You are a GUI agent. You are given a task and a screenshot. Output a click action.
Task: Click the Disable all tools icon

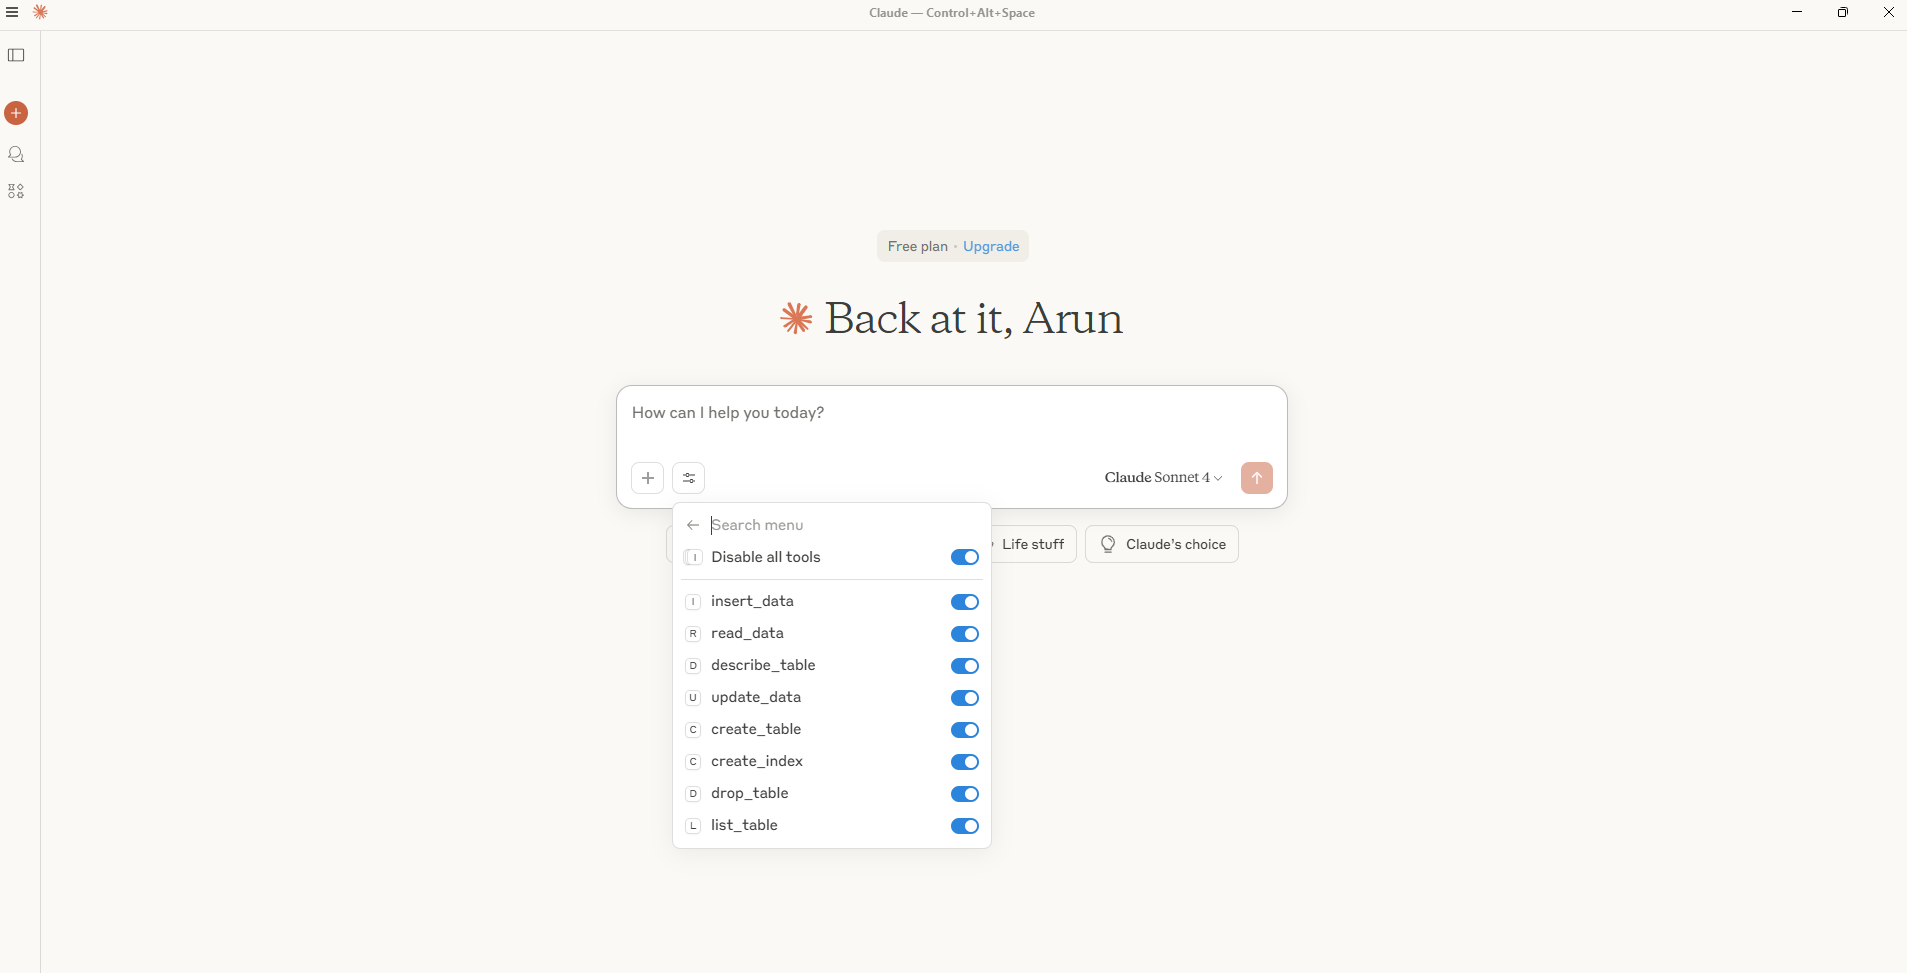pyautogui.click(x=693, y=557)
